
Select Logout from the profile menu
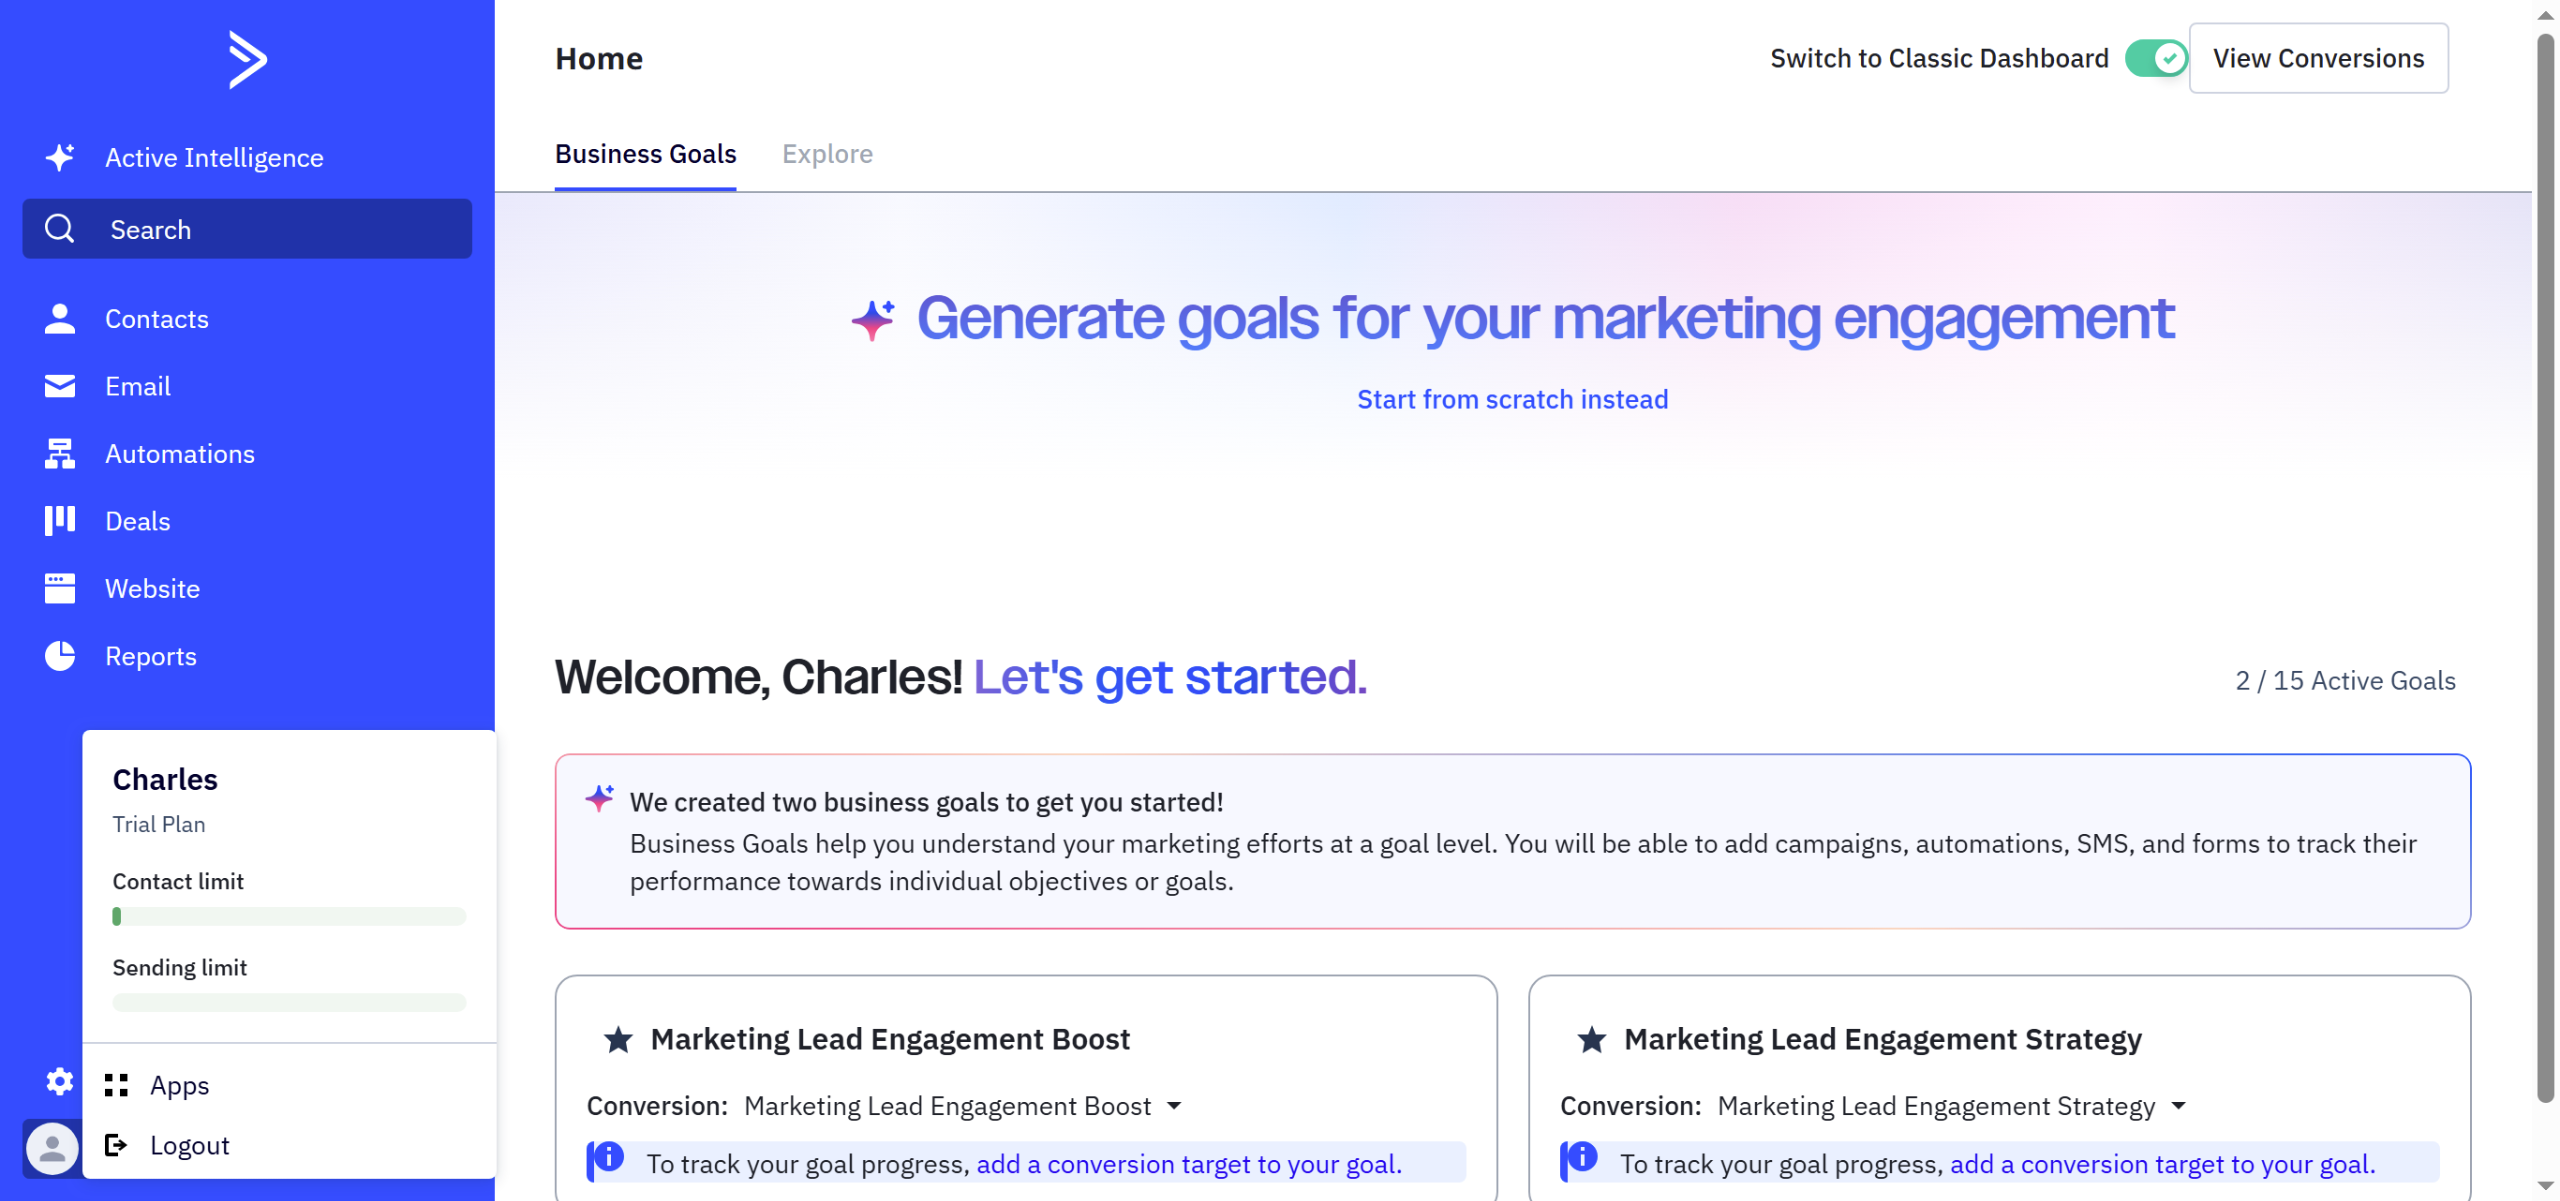pos(189,1146)
